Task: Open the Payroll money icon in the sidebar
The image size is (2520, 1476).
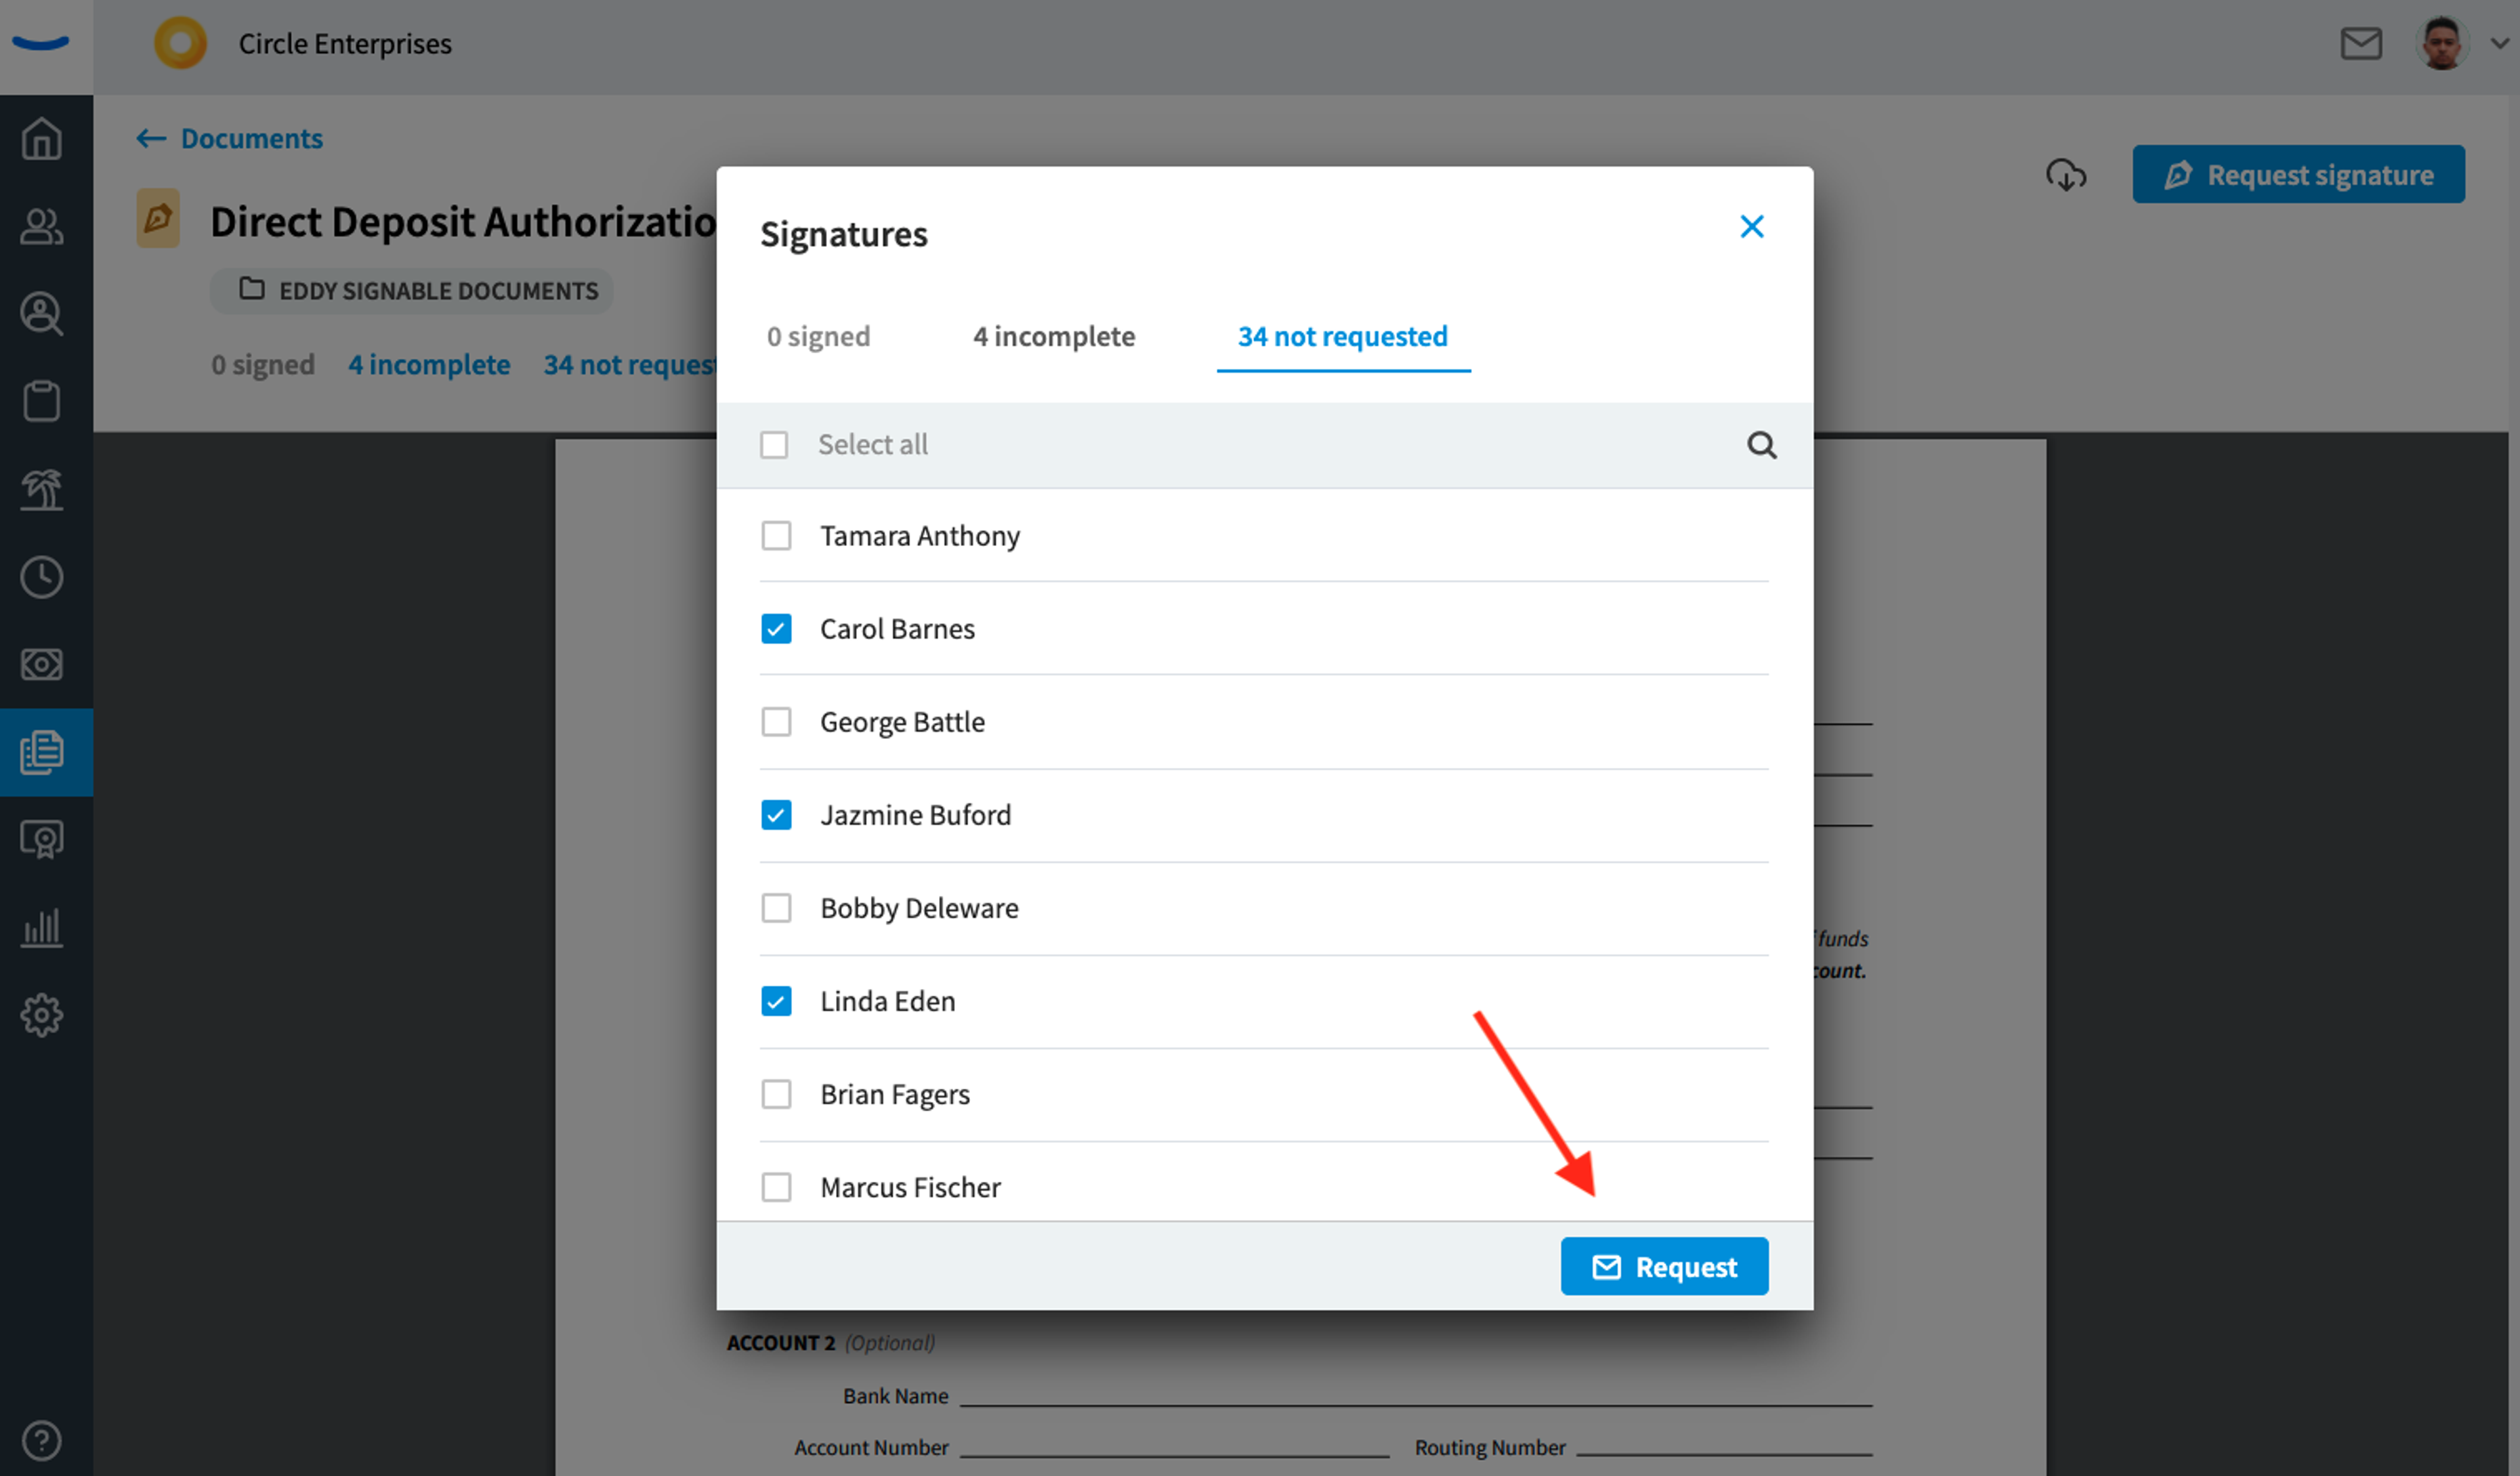Action: tap(42, 664)
